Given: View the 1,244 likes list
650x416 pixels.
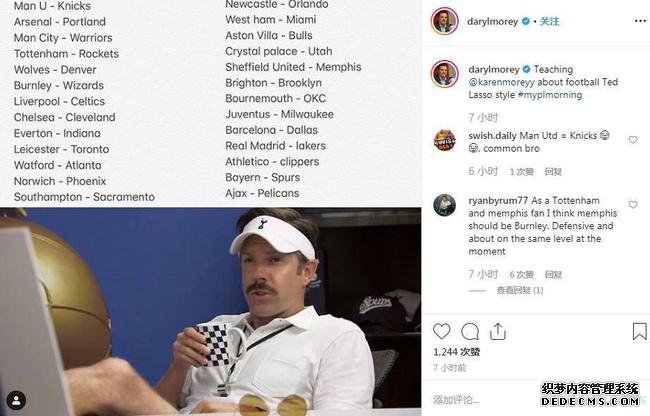Looking at the screenshot, I should pos(456,352).
